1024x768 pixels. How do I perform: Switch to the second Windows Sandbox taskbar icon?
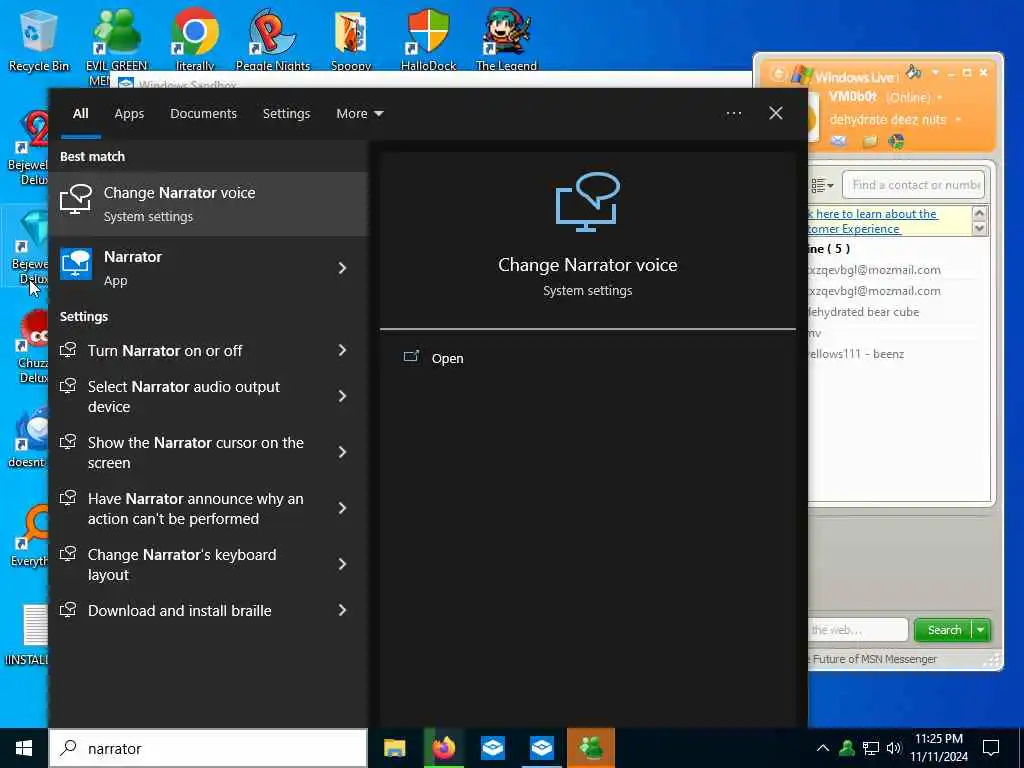(x=541, y=748)
